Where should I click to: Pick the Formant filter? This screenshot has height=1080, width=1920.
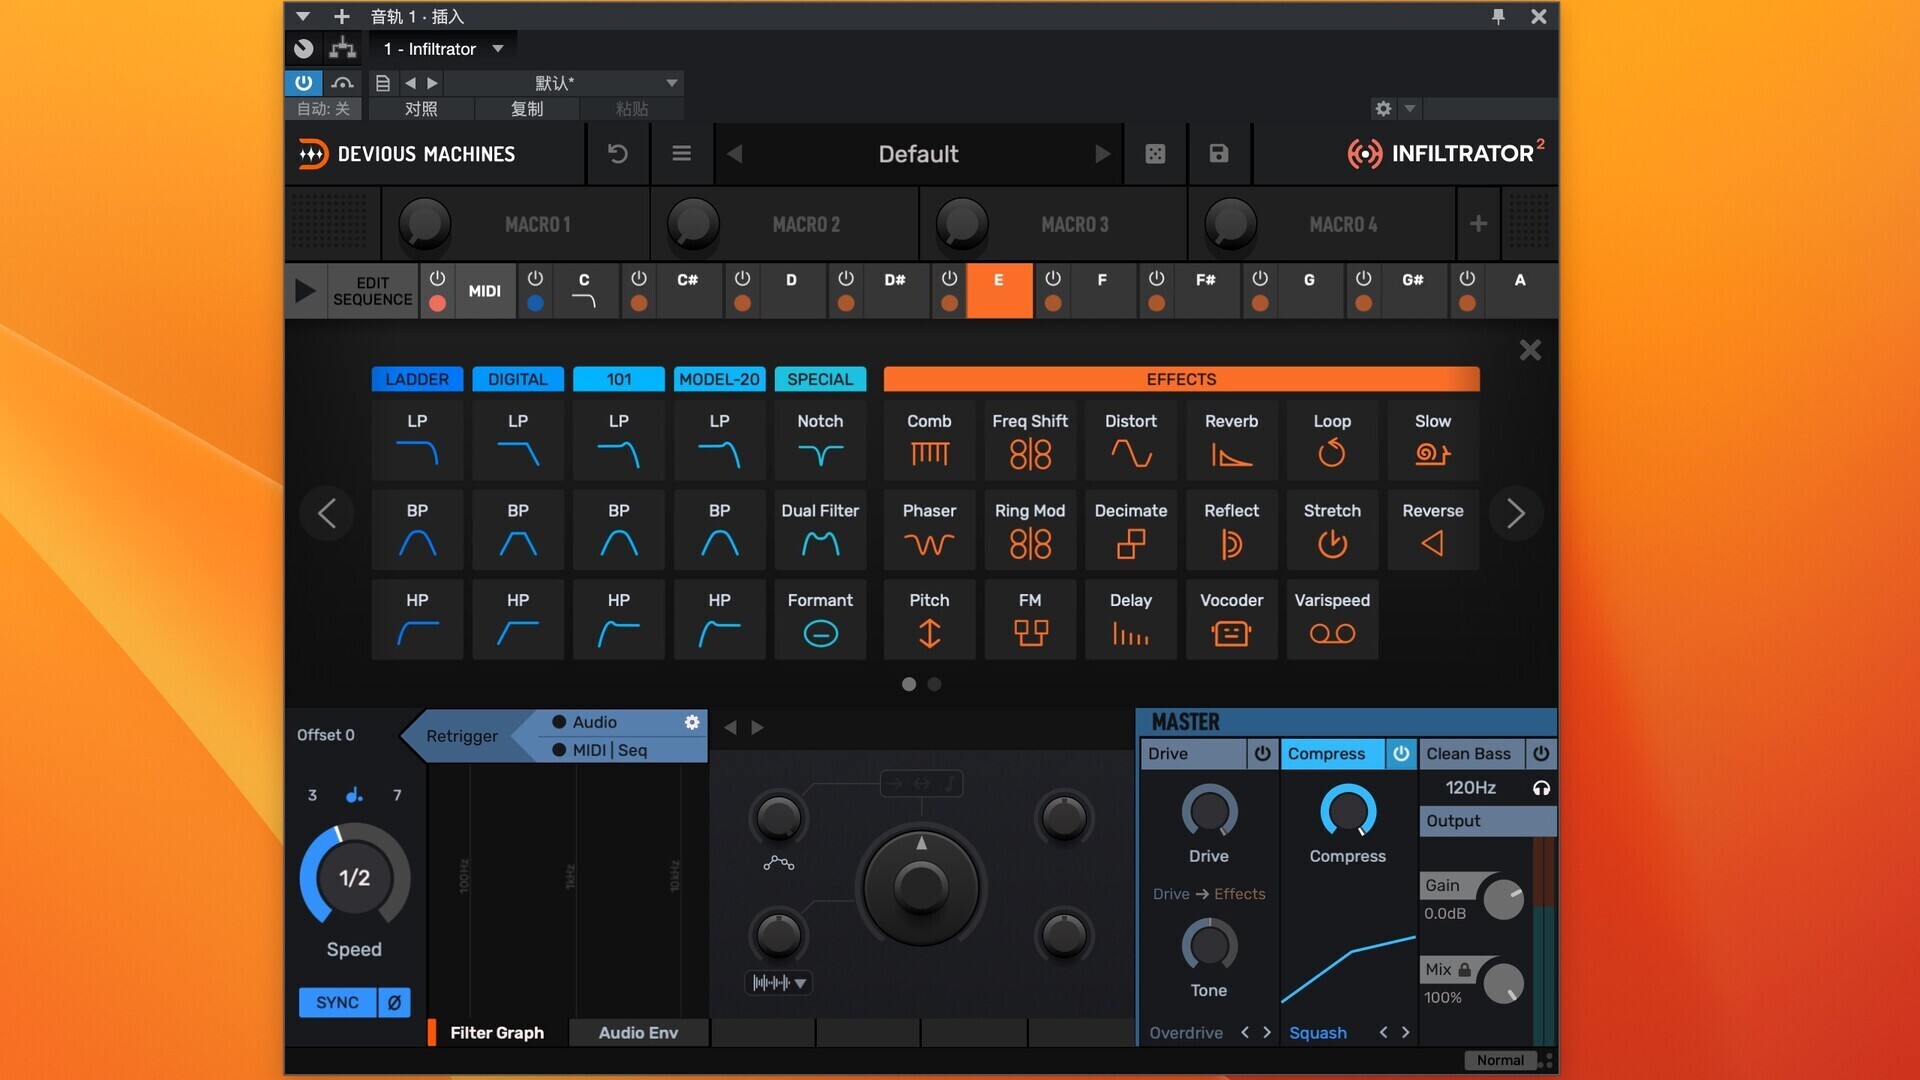click(820, 619)
